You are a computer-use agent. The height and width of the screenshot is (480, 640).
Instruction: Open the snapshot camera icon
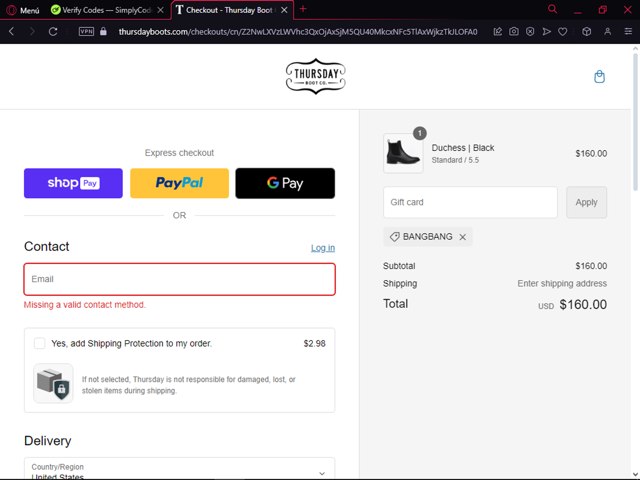[514, 31]
